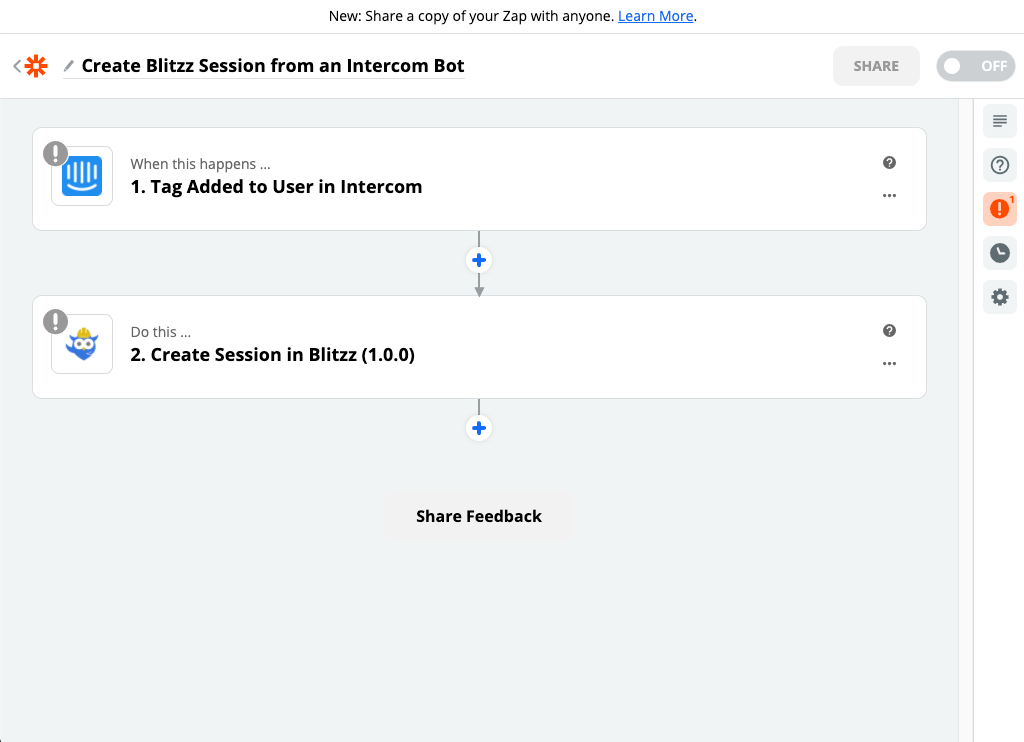
Task: Open three-dot menu on Blitzz step
Action: pos(889,363)
